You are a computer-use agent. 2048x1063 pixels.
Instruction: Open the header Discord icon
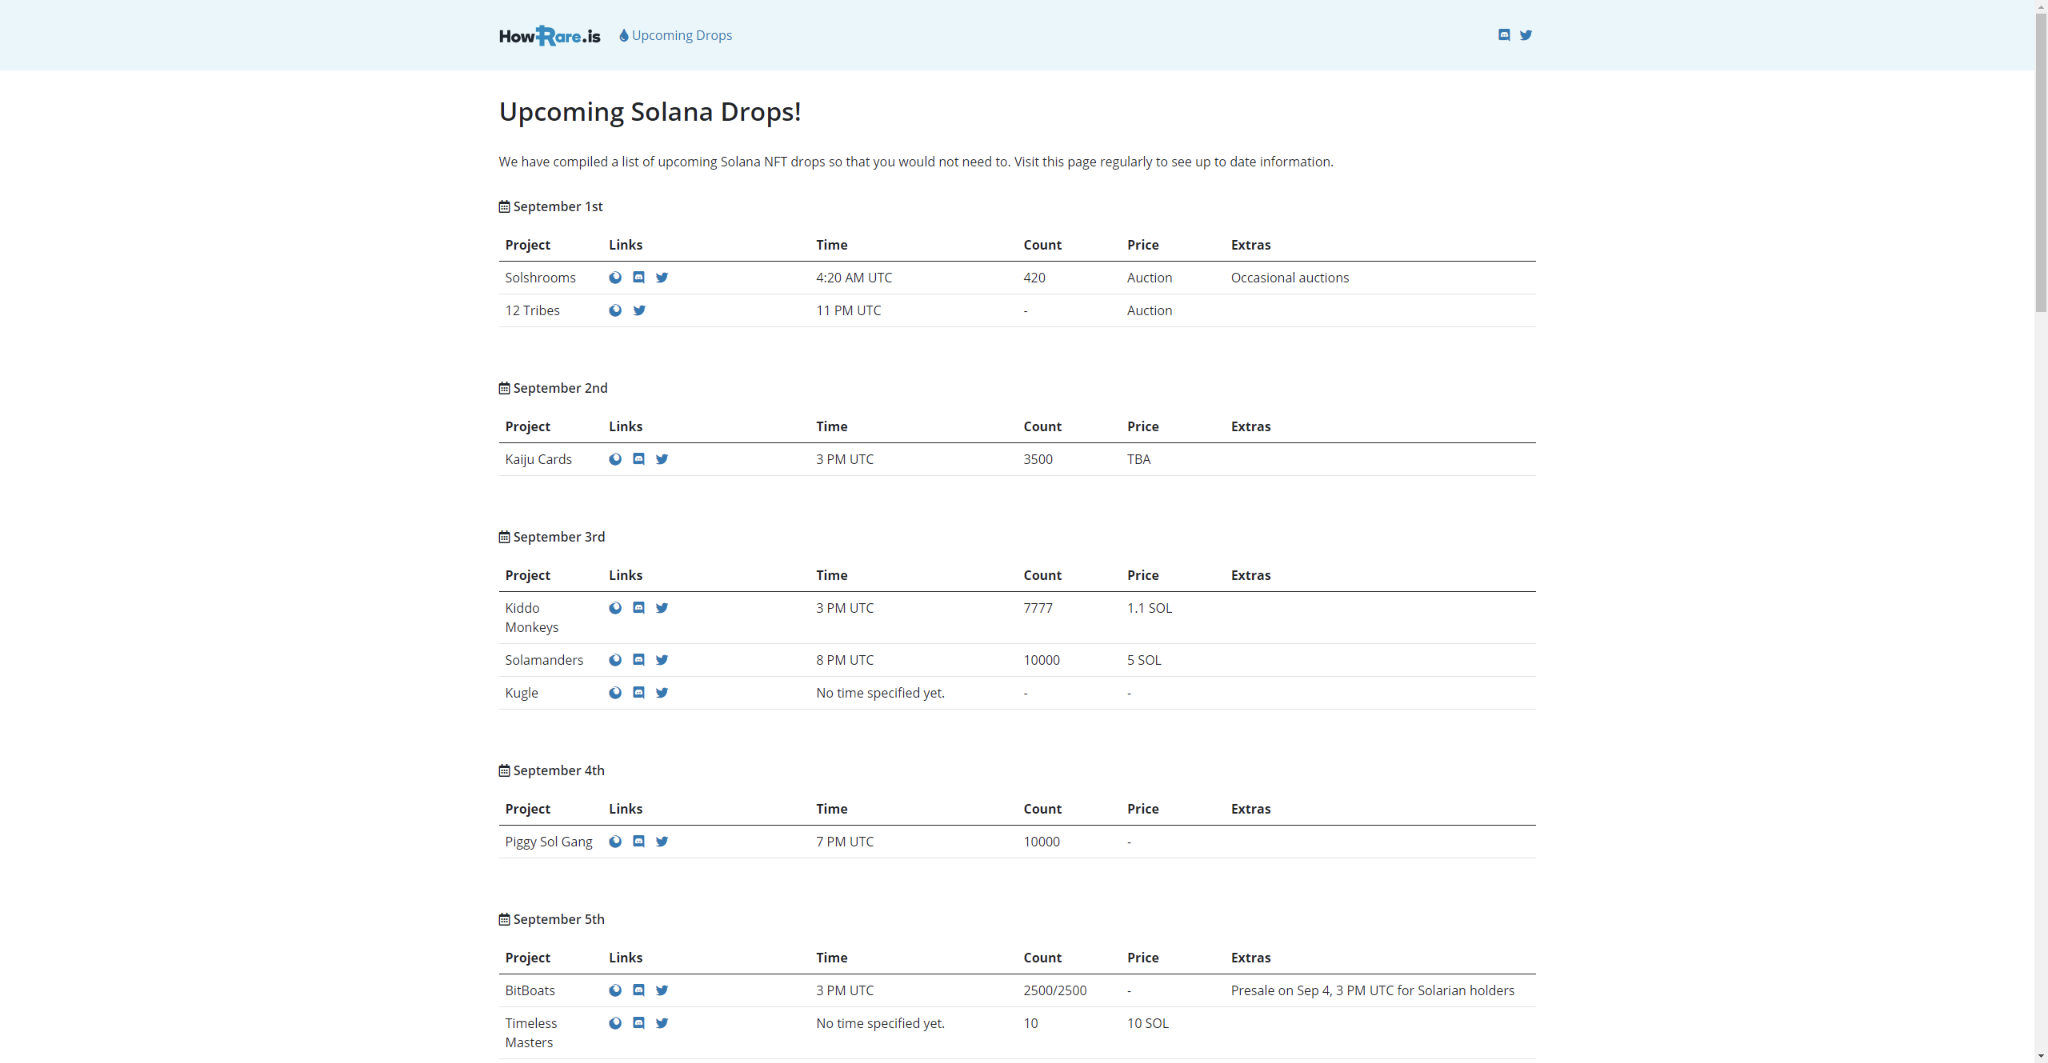pyautogui.click(x=1504, y=35)
